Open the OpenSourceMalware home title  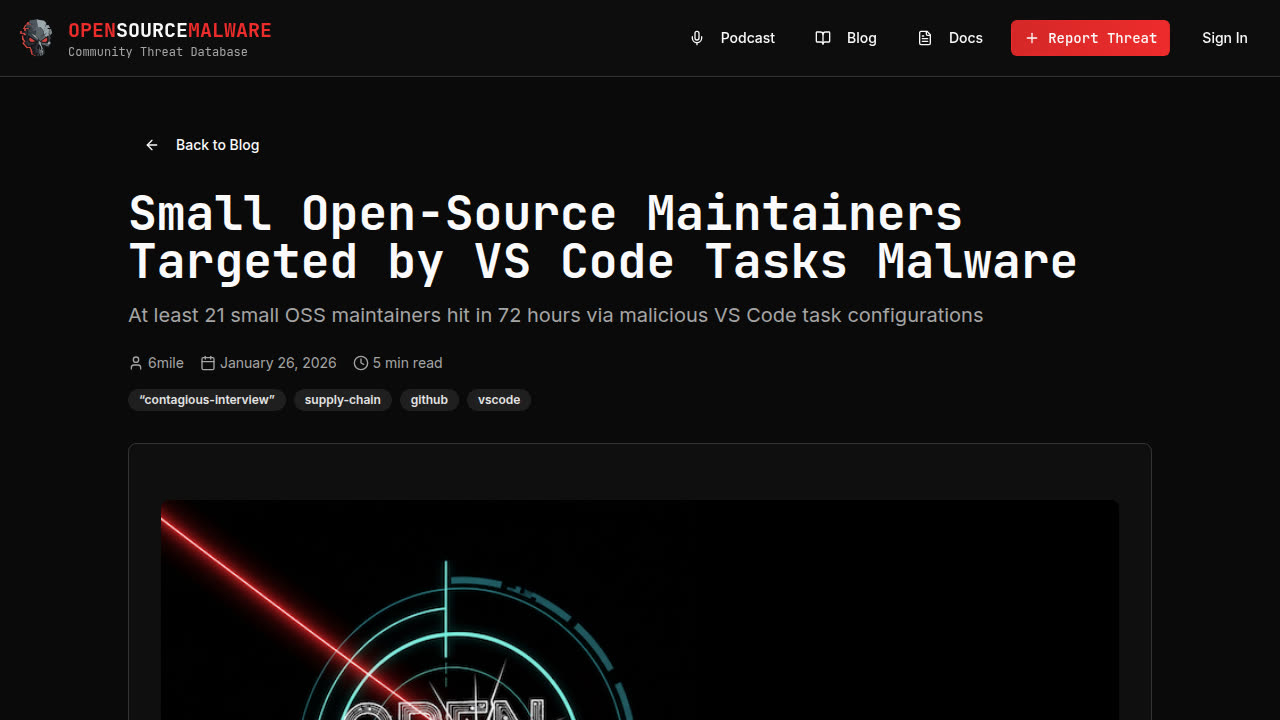(170, 30)
